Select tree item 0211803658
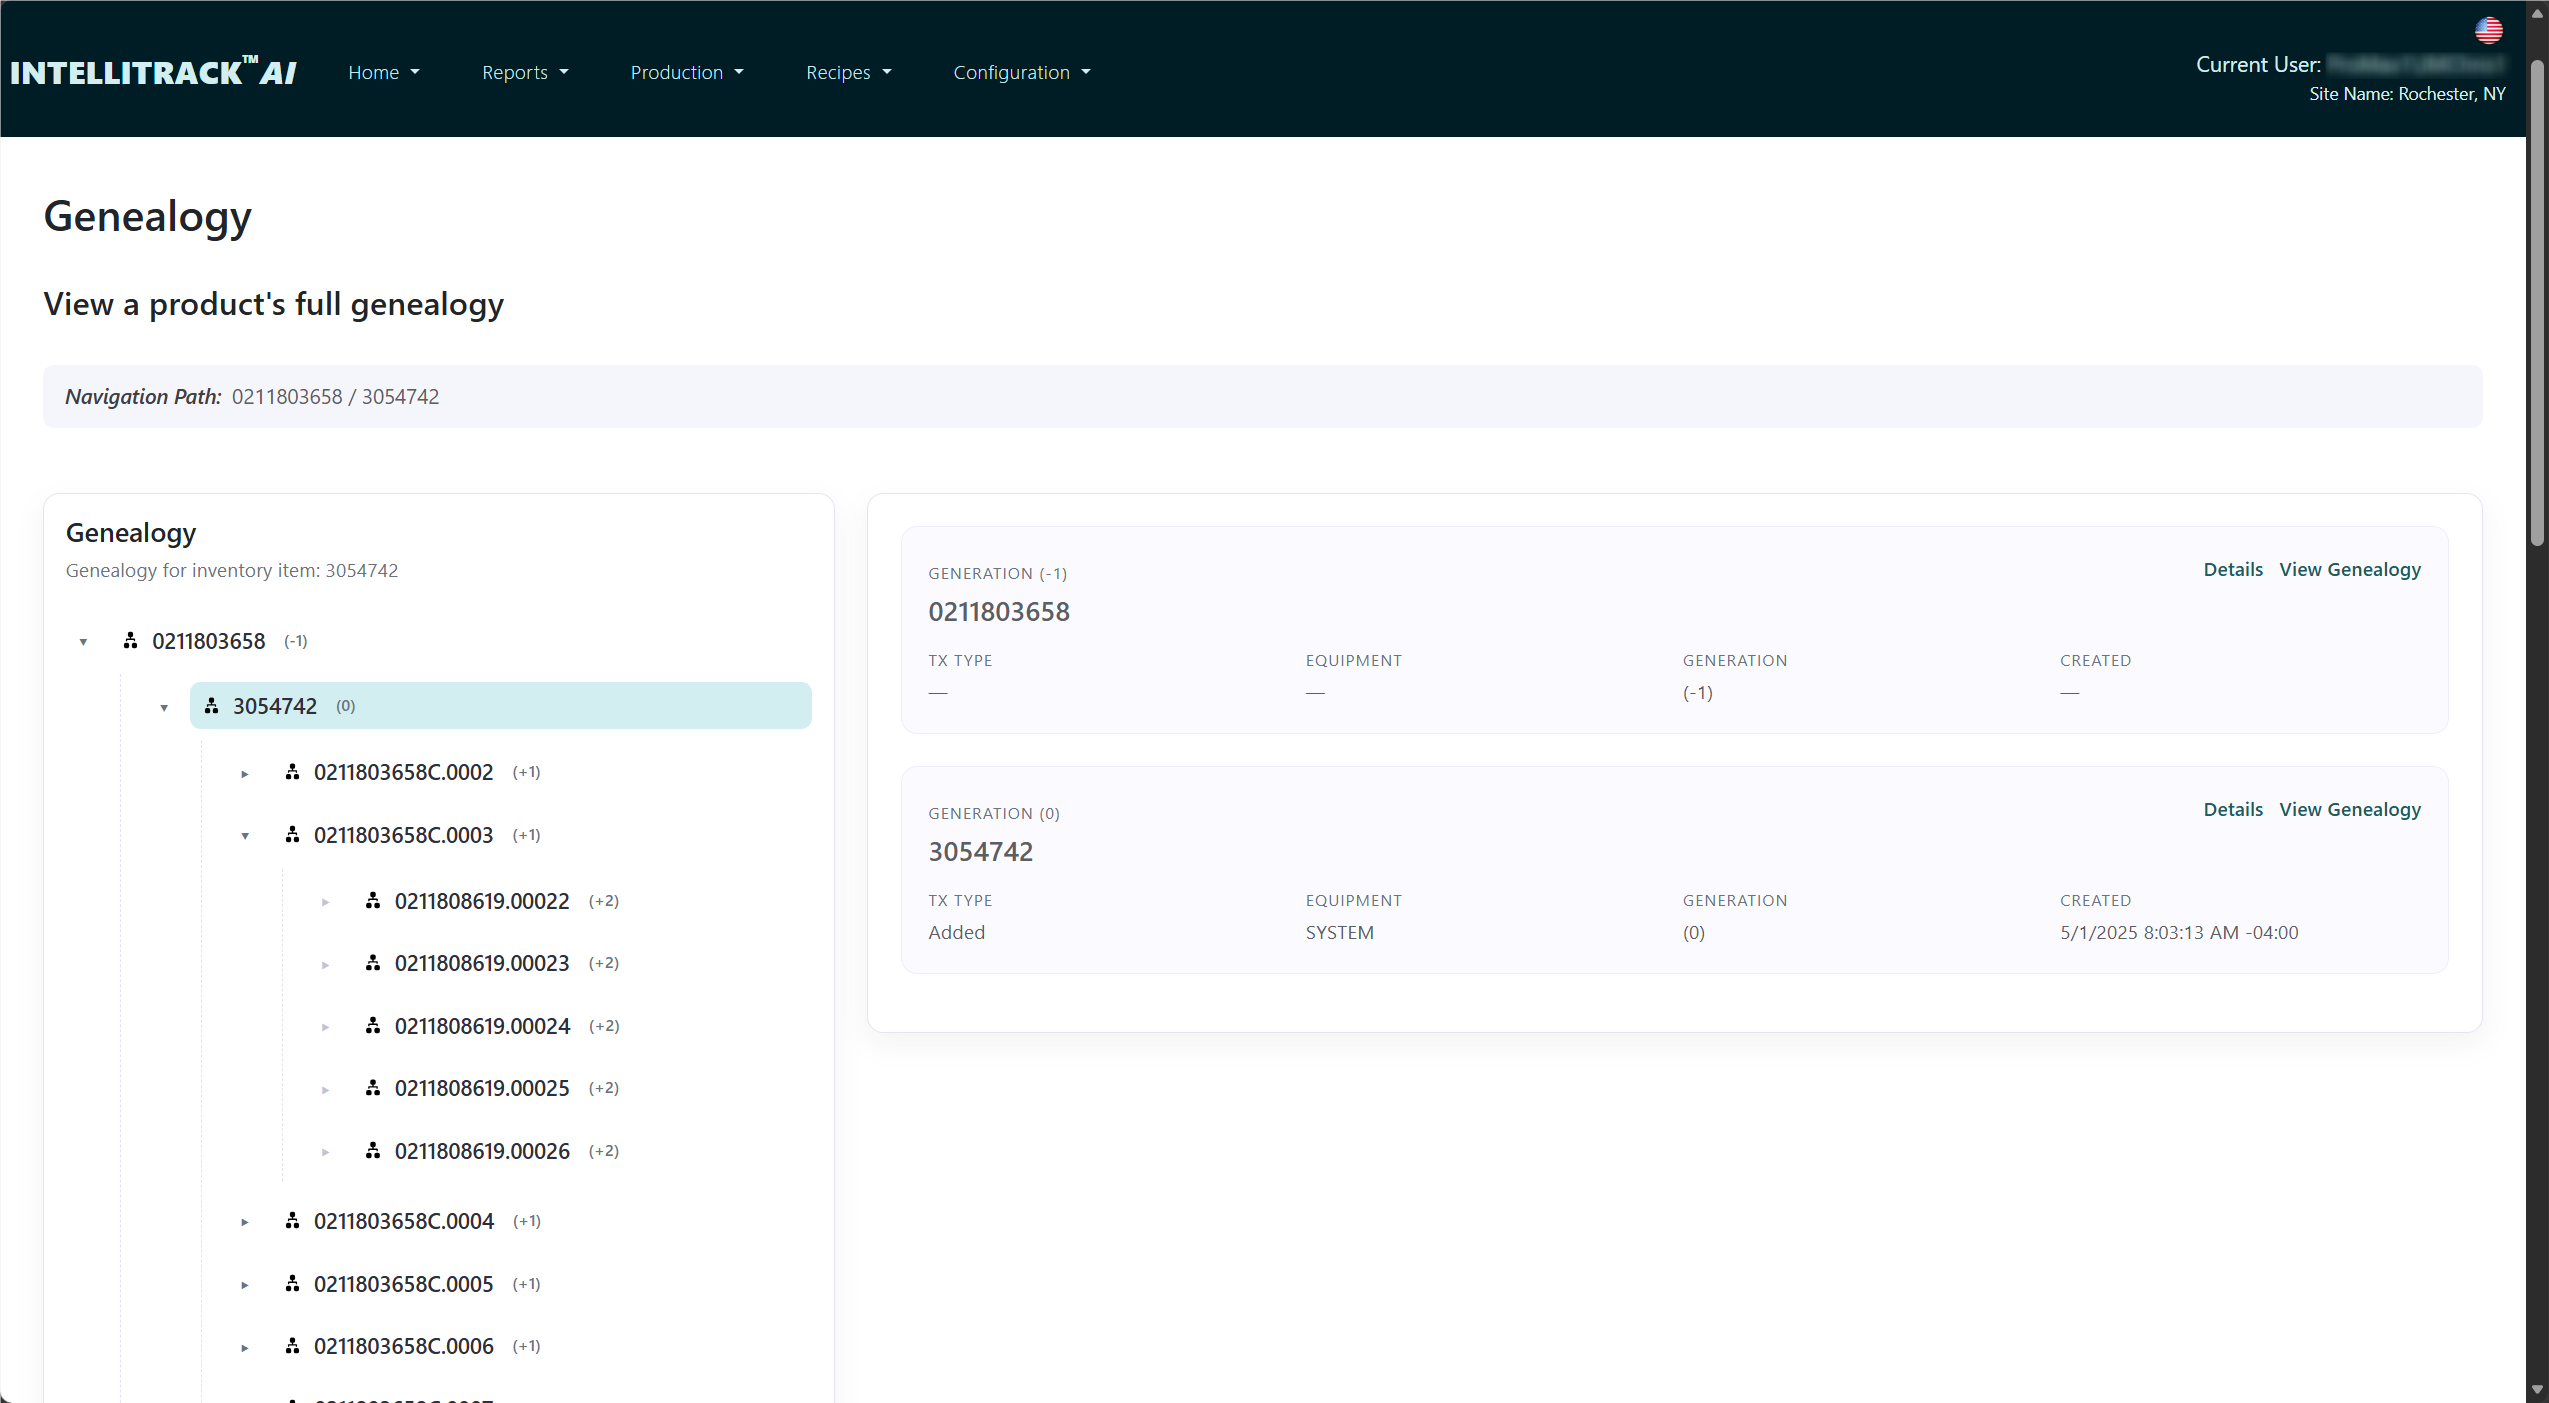 click(208, 641)
